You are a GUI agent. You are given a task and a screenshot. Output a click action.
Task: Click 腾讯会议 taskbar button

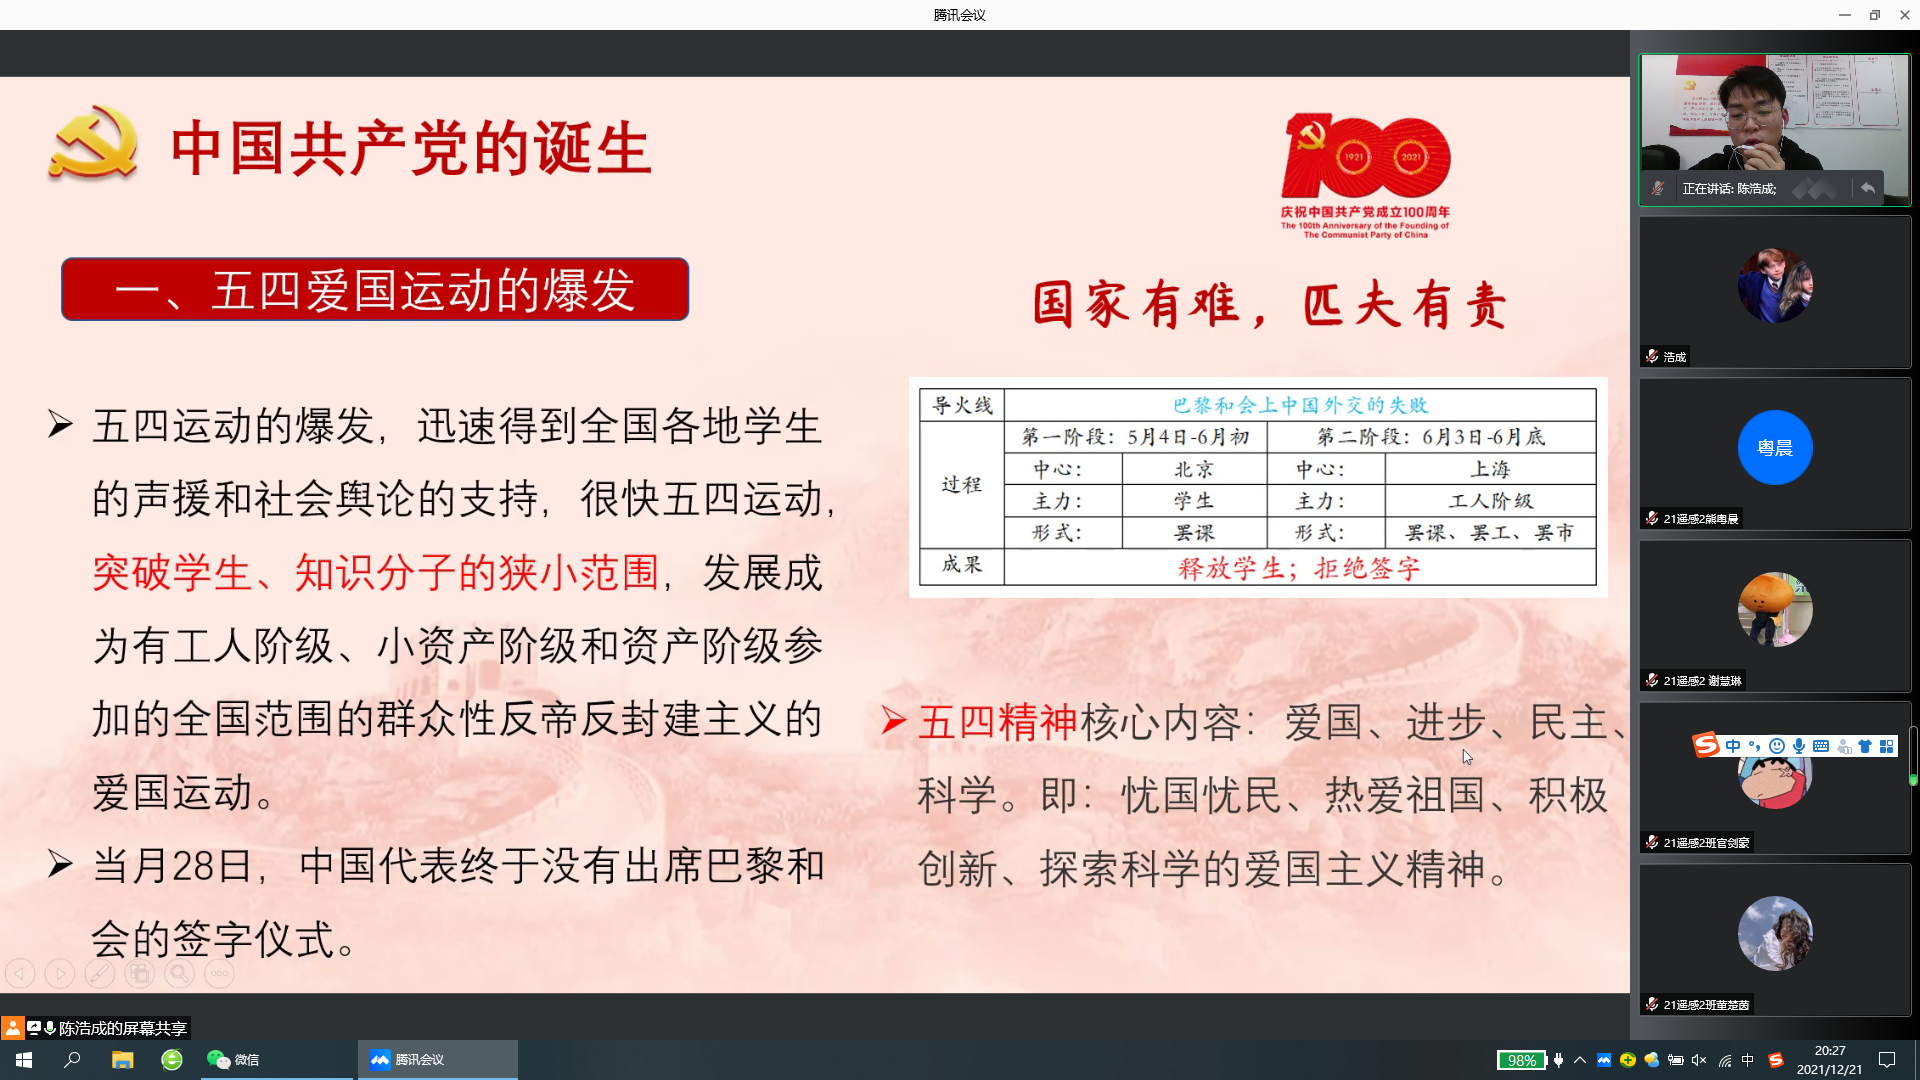438,1060
